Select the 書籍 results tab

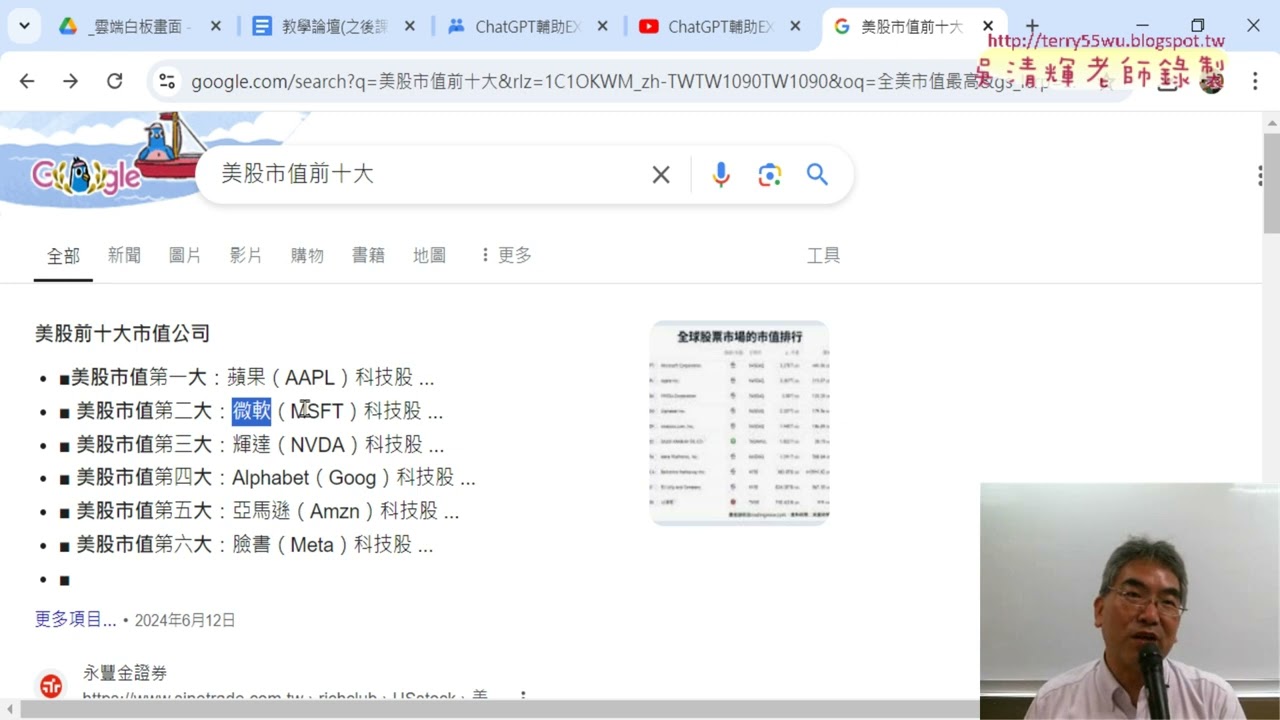(x=368, y=256)
